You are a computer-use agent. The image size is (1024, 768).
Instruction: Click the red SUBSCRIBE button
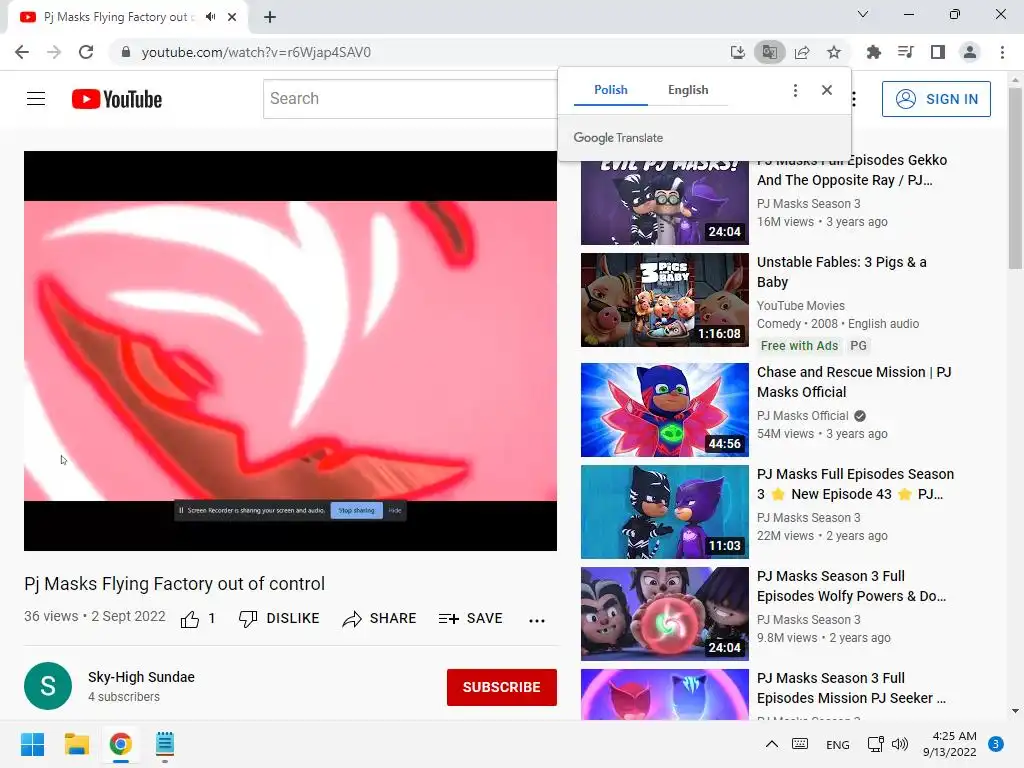tap(502, 687)
